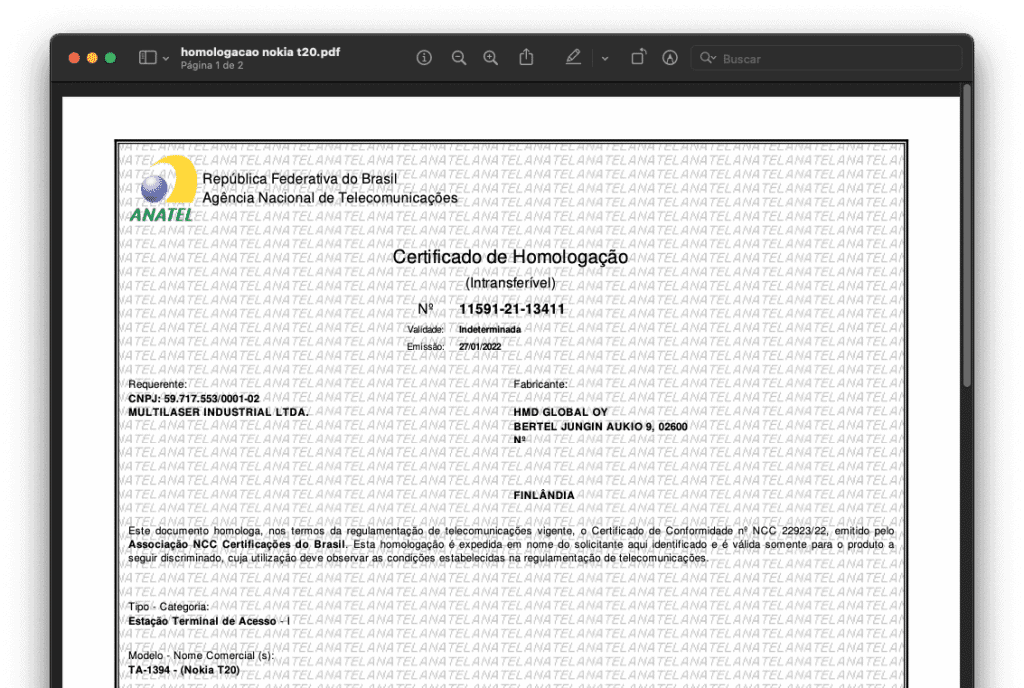Click CNPJ: 59.717.553/0001-02
This screenshot has height=688, width=1024.
point(194,399)
